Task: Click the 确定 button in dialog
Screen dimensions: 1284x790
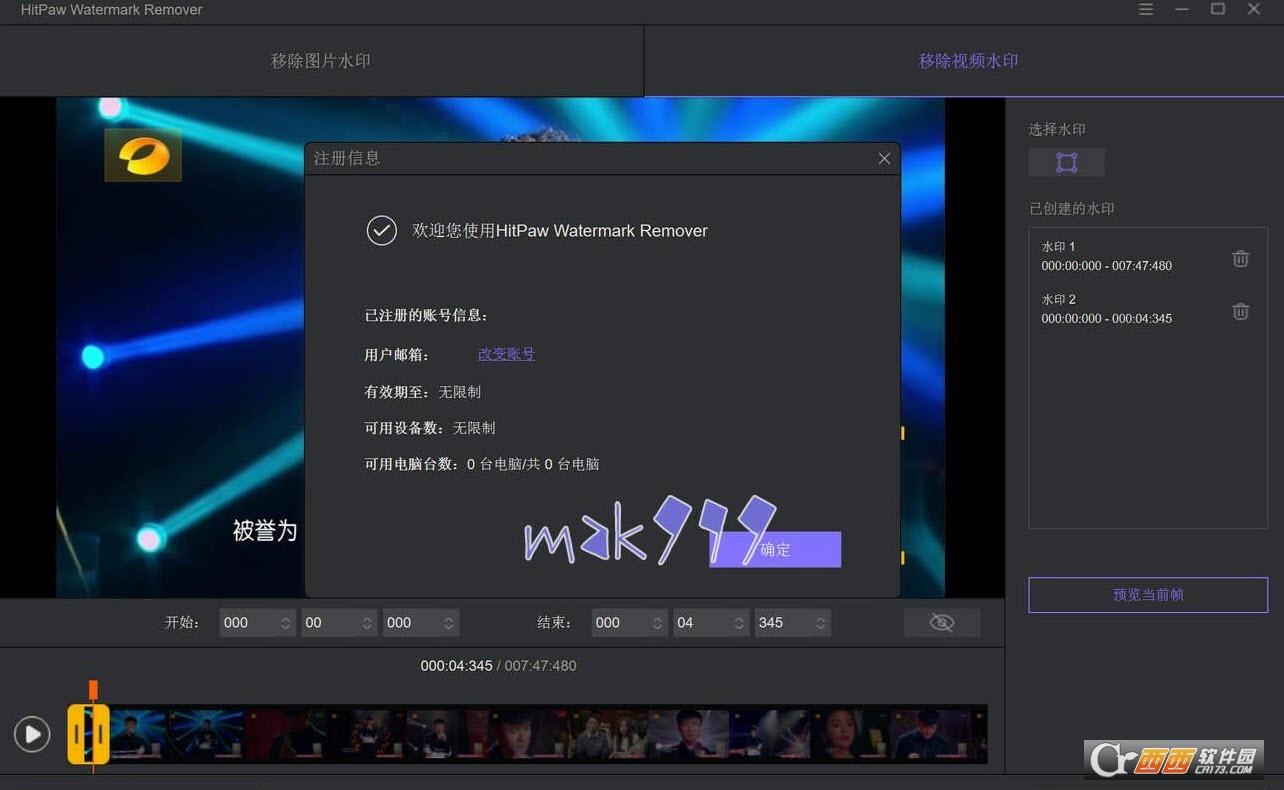Action: coord(775,550)
